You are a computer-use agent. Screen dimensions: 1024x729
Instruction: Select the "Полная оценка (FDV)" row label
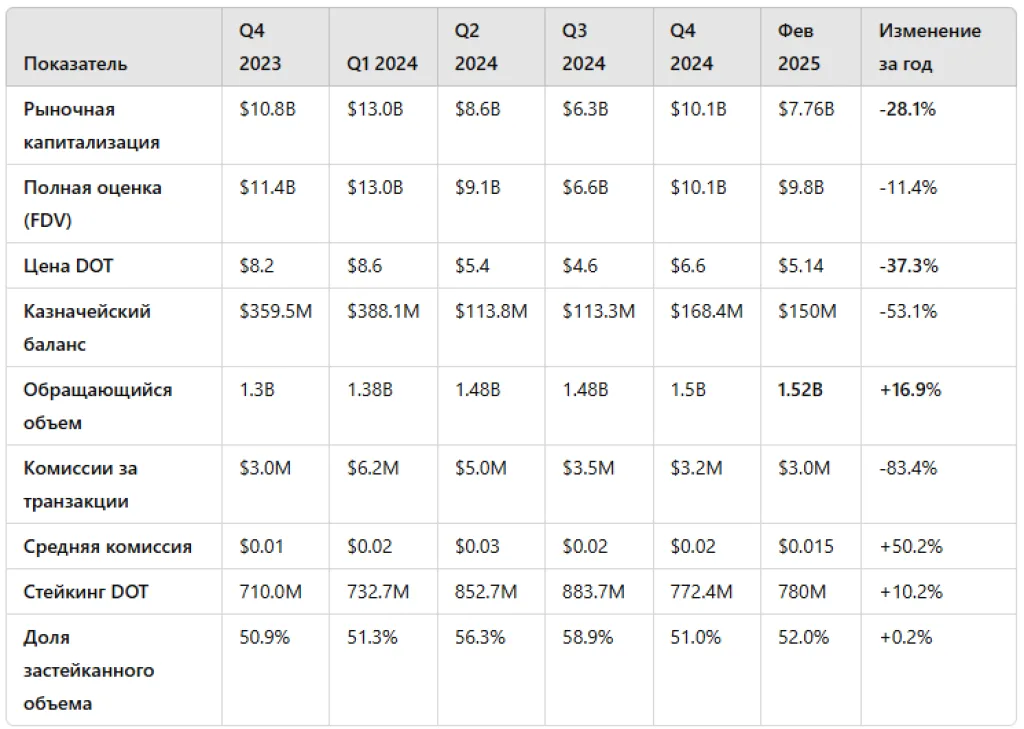point(92,203)
